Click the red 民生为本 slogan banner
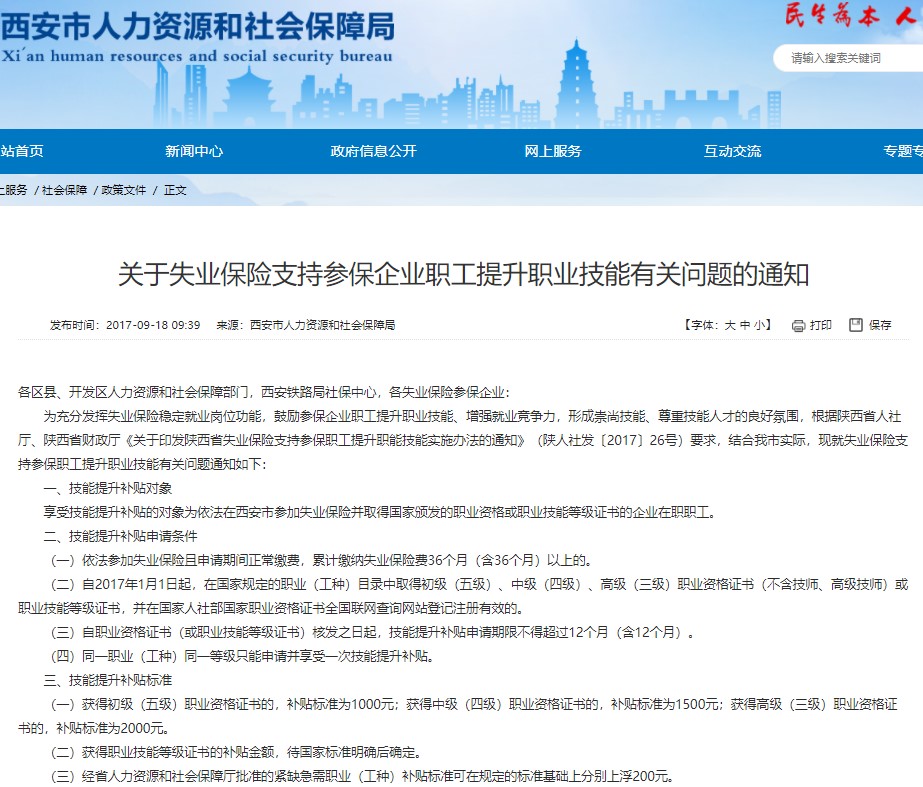This screenshot has width=923, height=787. pos(848,14)
